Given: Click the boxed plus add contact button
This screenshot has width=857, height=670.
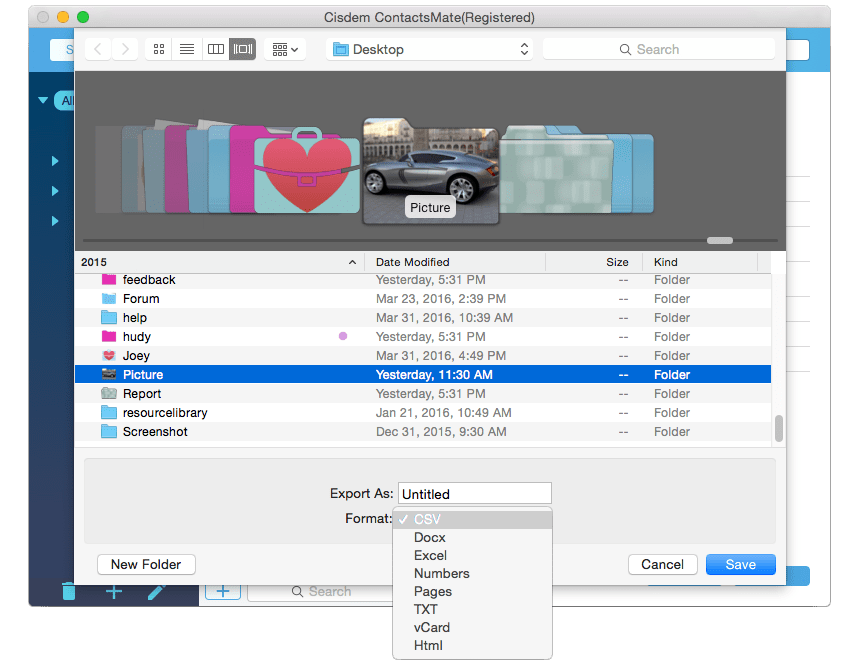Looking at the screenshot, I should (223, 591).
